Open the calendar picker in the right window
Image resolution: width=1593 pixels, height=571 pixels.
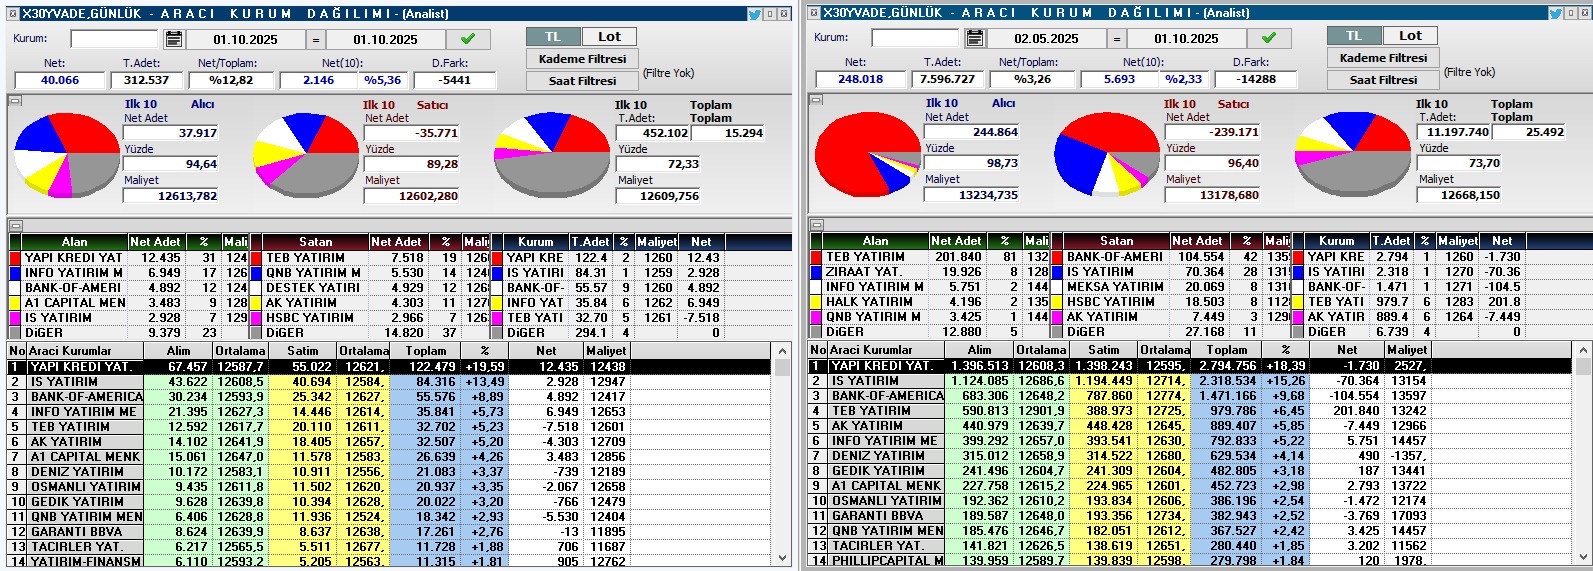[974, 38]
